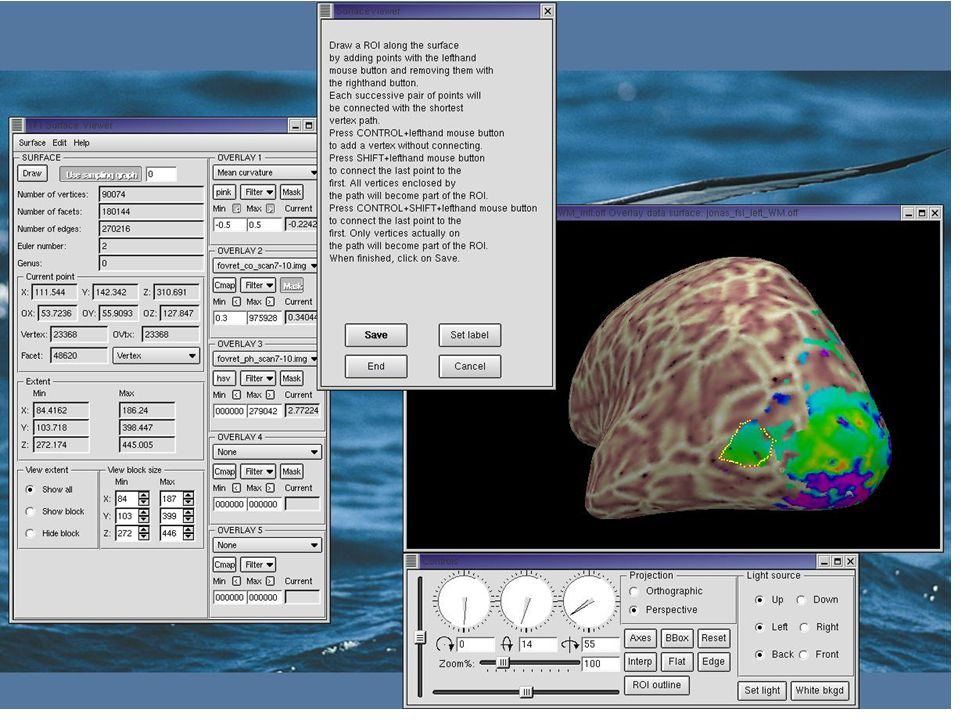960x720 pixels.
Task: Toggle the Use sampling graph button
Action: pyautogui.click(x=101, y=174)
